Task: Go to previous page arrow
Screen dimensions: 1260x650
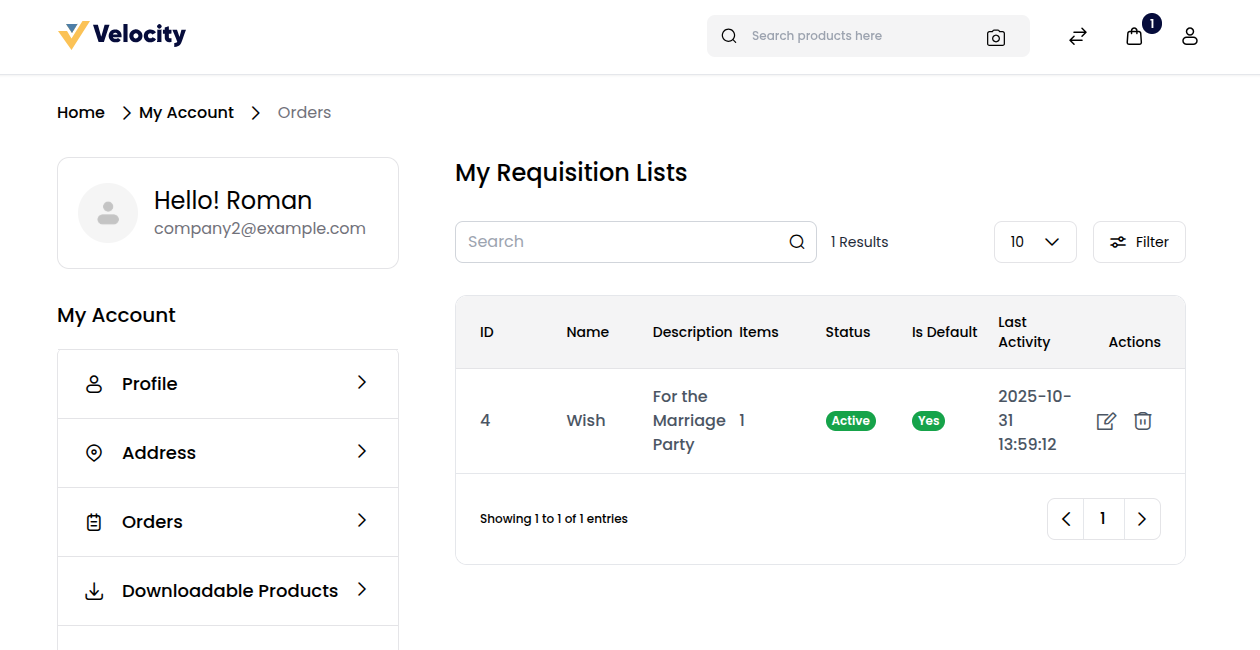Action: pos(1066,519)
